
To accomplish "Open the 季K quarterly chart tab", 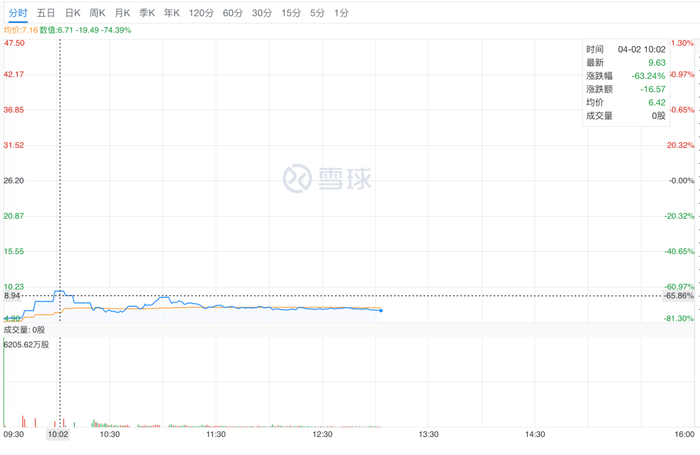I will point(147,13).
